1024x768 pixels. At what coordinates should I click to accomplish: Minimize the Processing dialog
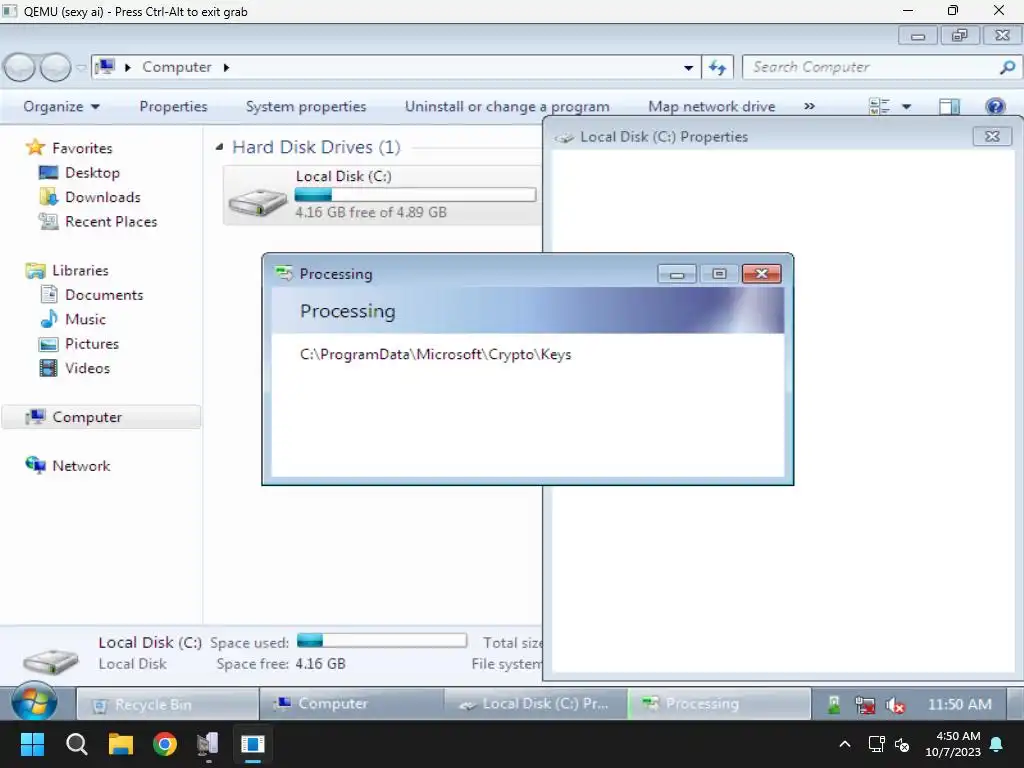[x=677, y=274]
